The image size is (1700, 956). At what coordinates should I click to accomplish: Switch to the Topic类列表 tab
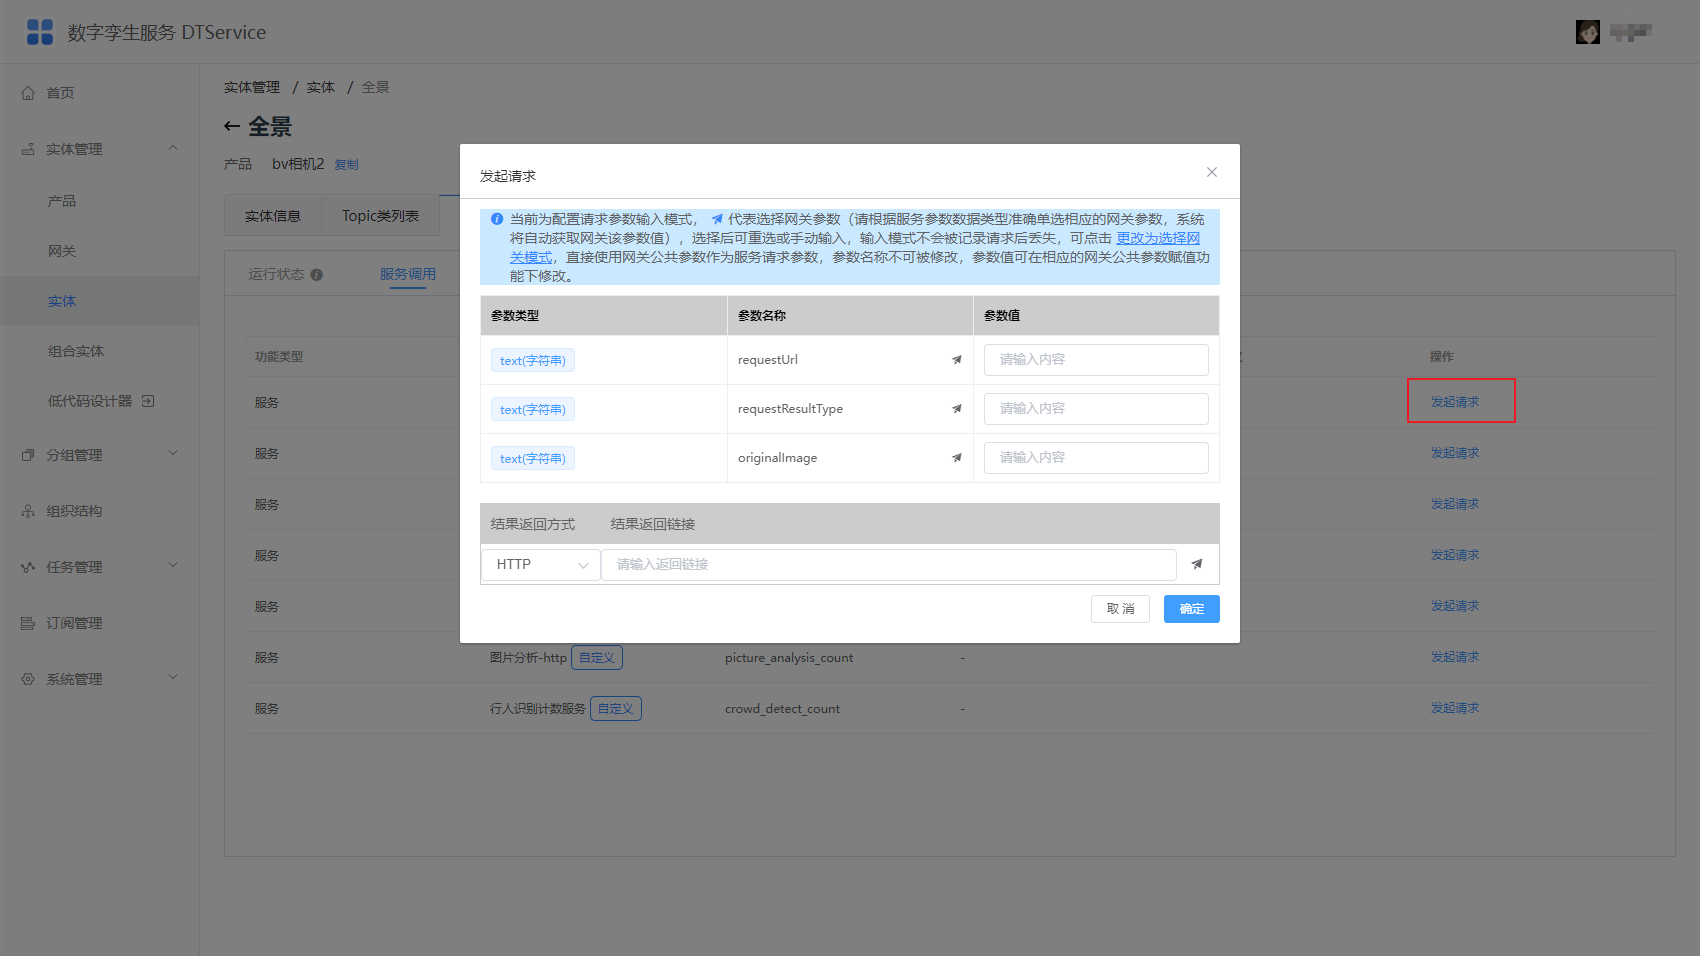coord(381,216)
